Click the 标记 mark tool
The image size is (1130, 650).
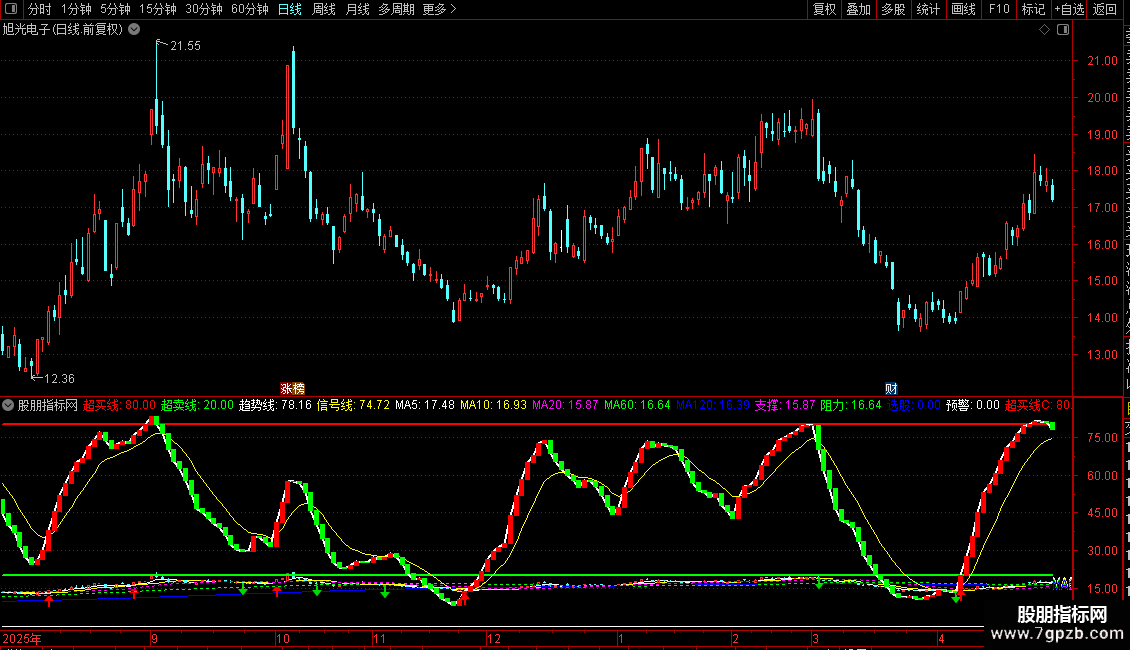point(1033,9)
